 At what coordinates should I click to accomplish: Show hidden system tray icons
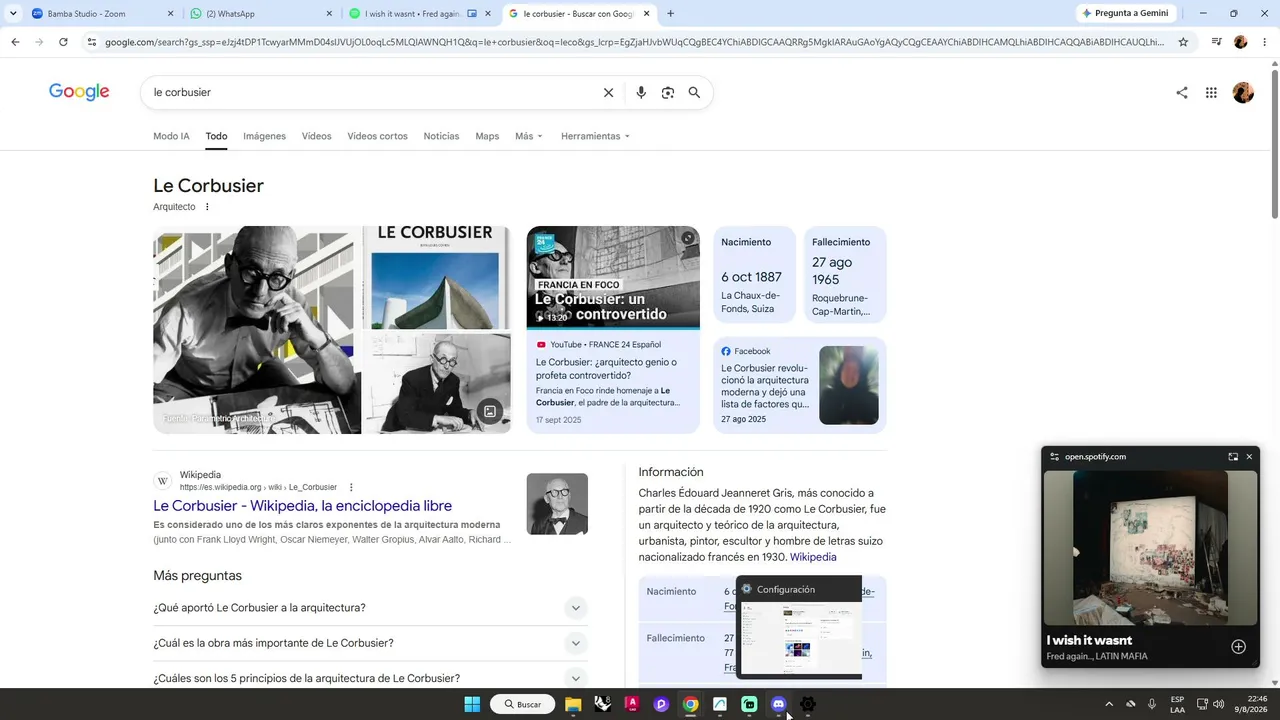click(1108, 704)
